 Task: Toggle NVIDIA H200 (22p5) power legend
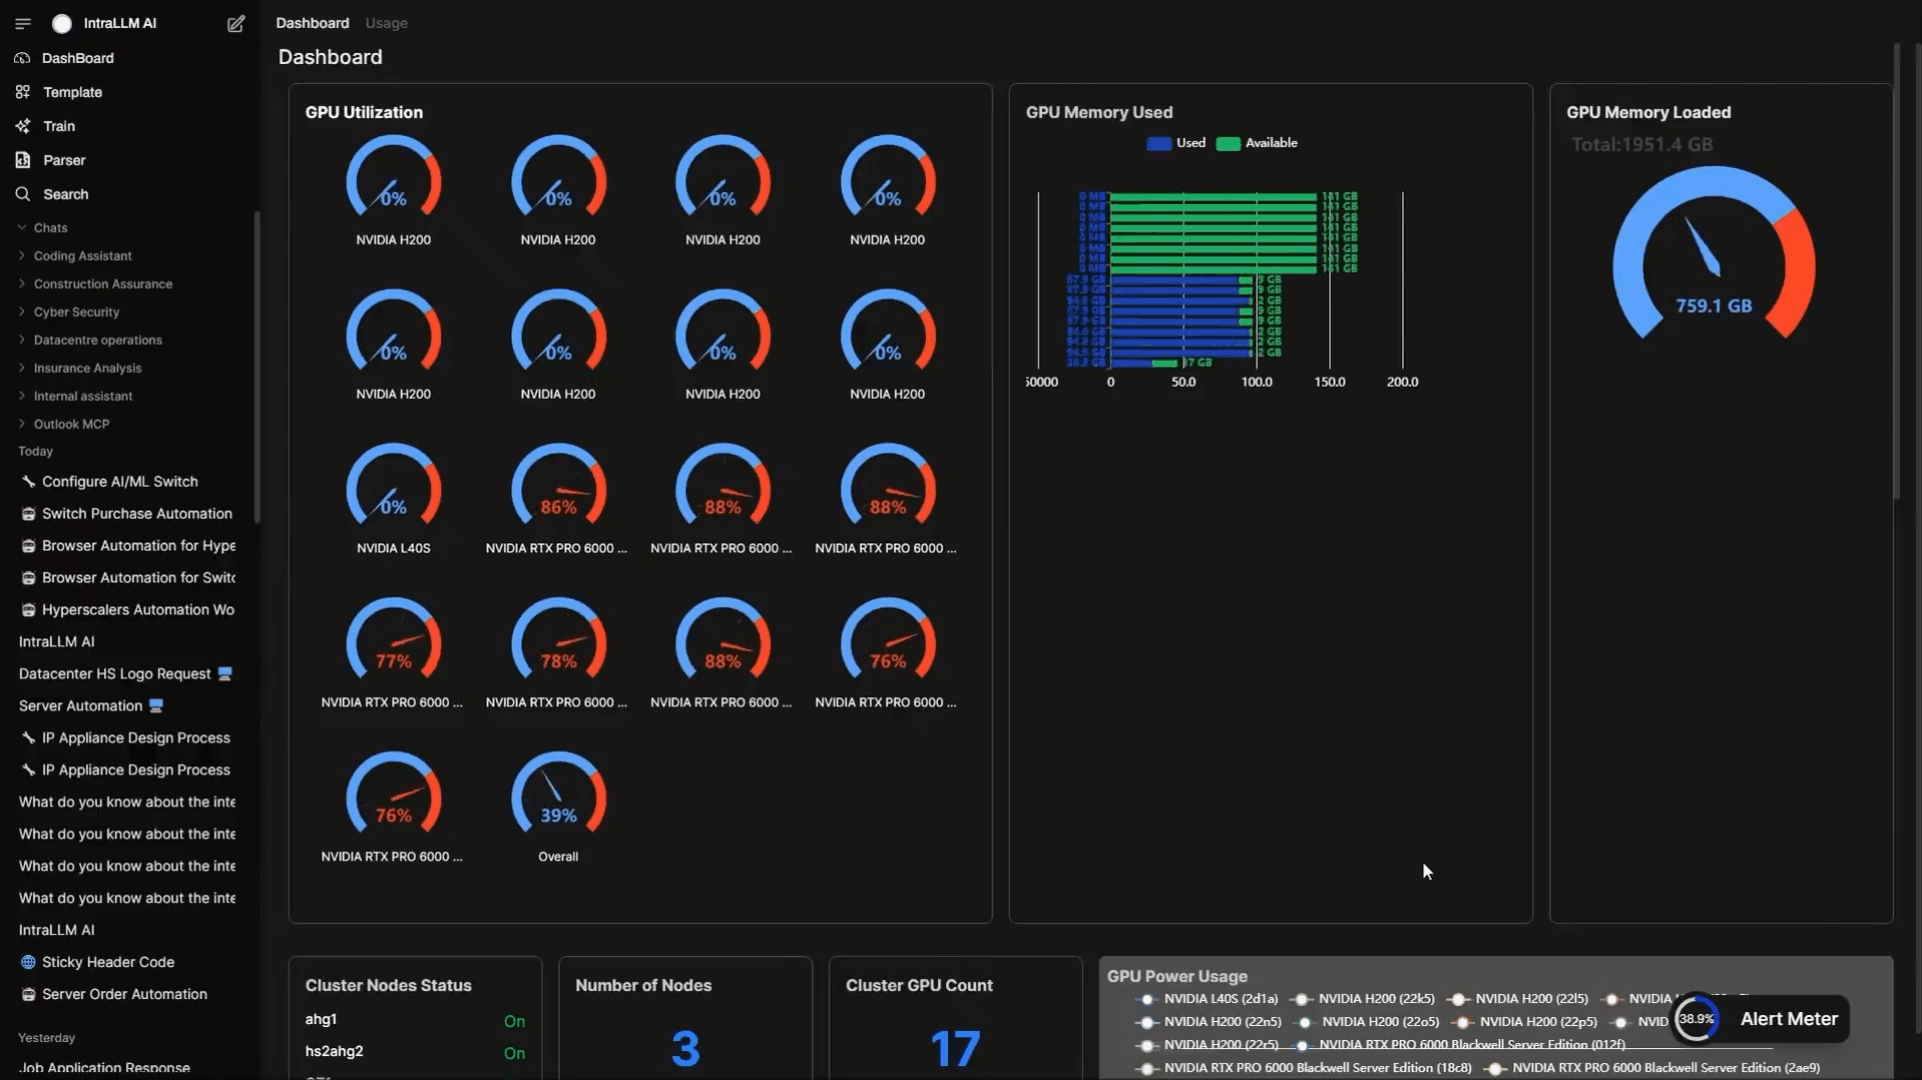pyautogui.click(x=1525, y=1022)
